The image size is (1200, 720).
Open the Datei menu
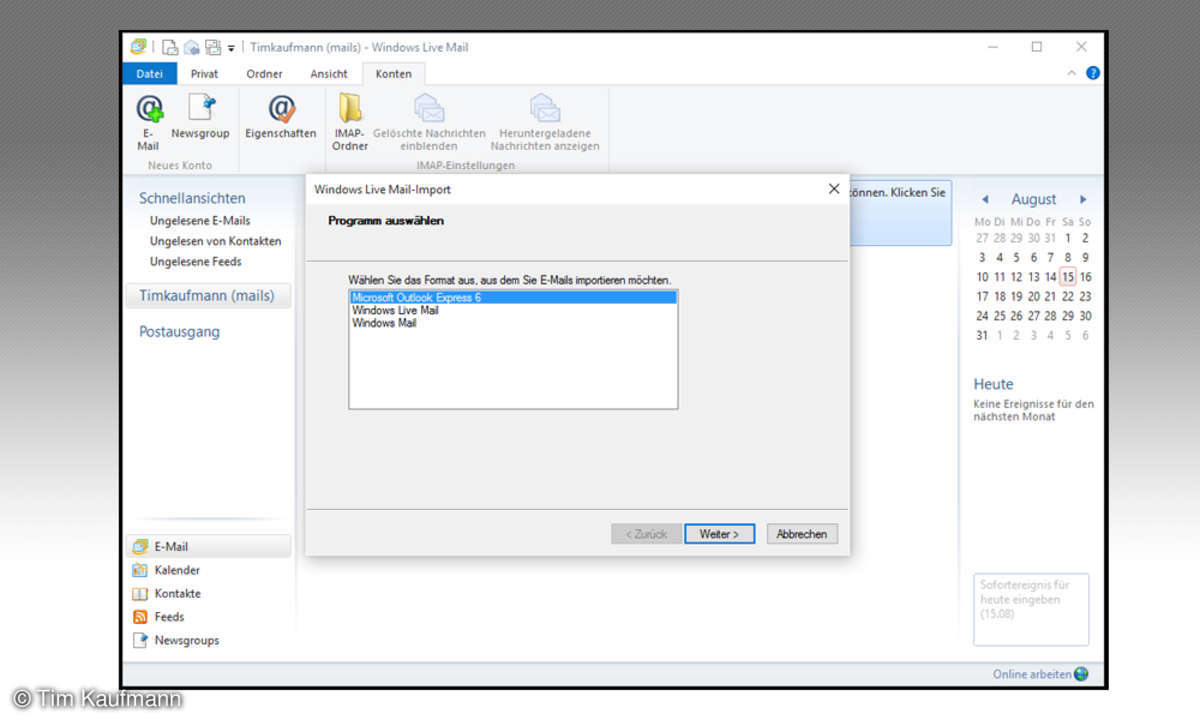149,73
